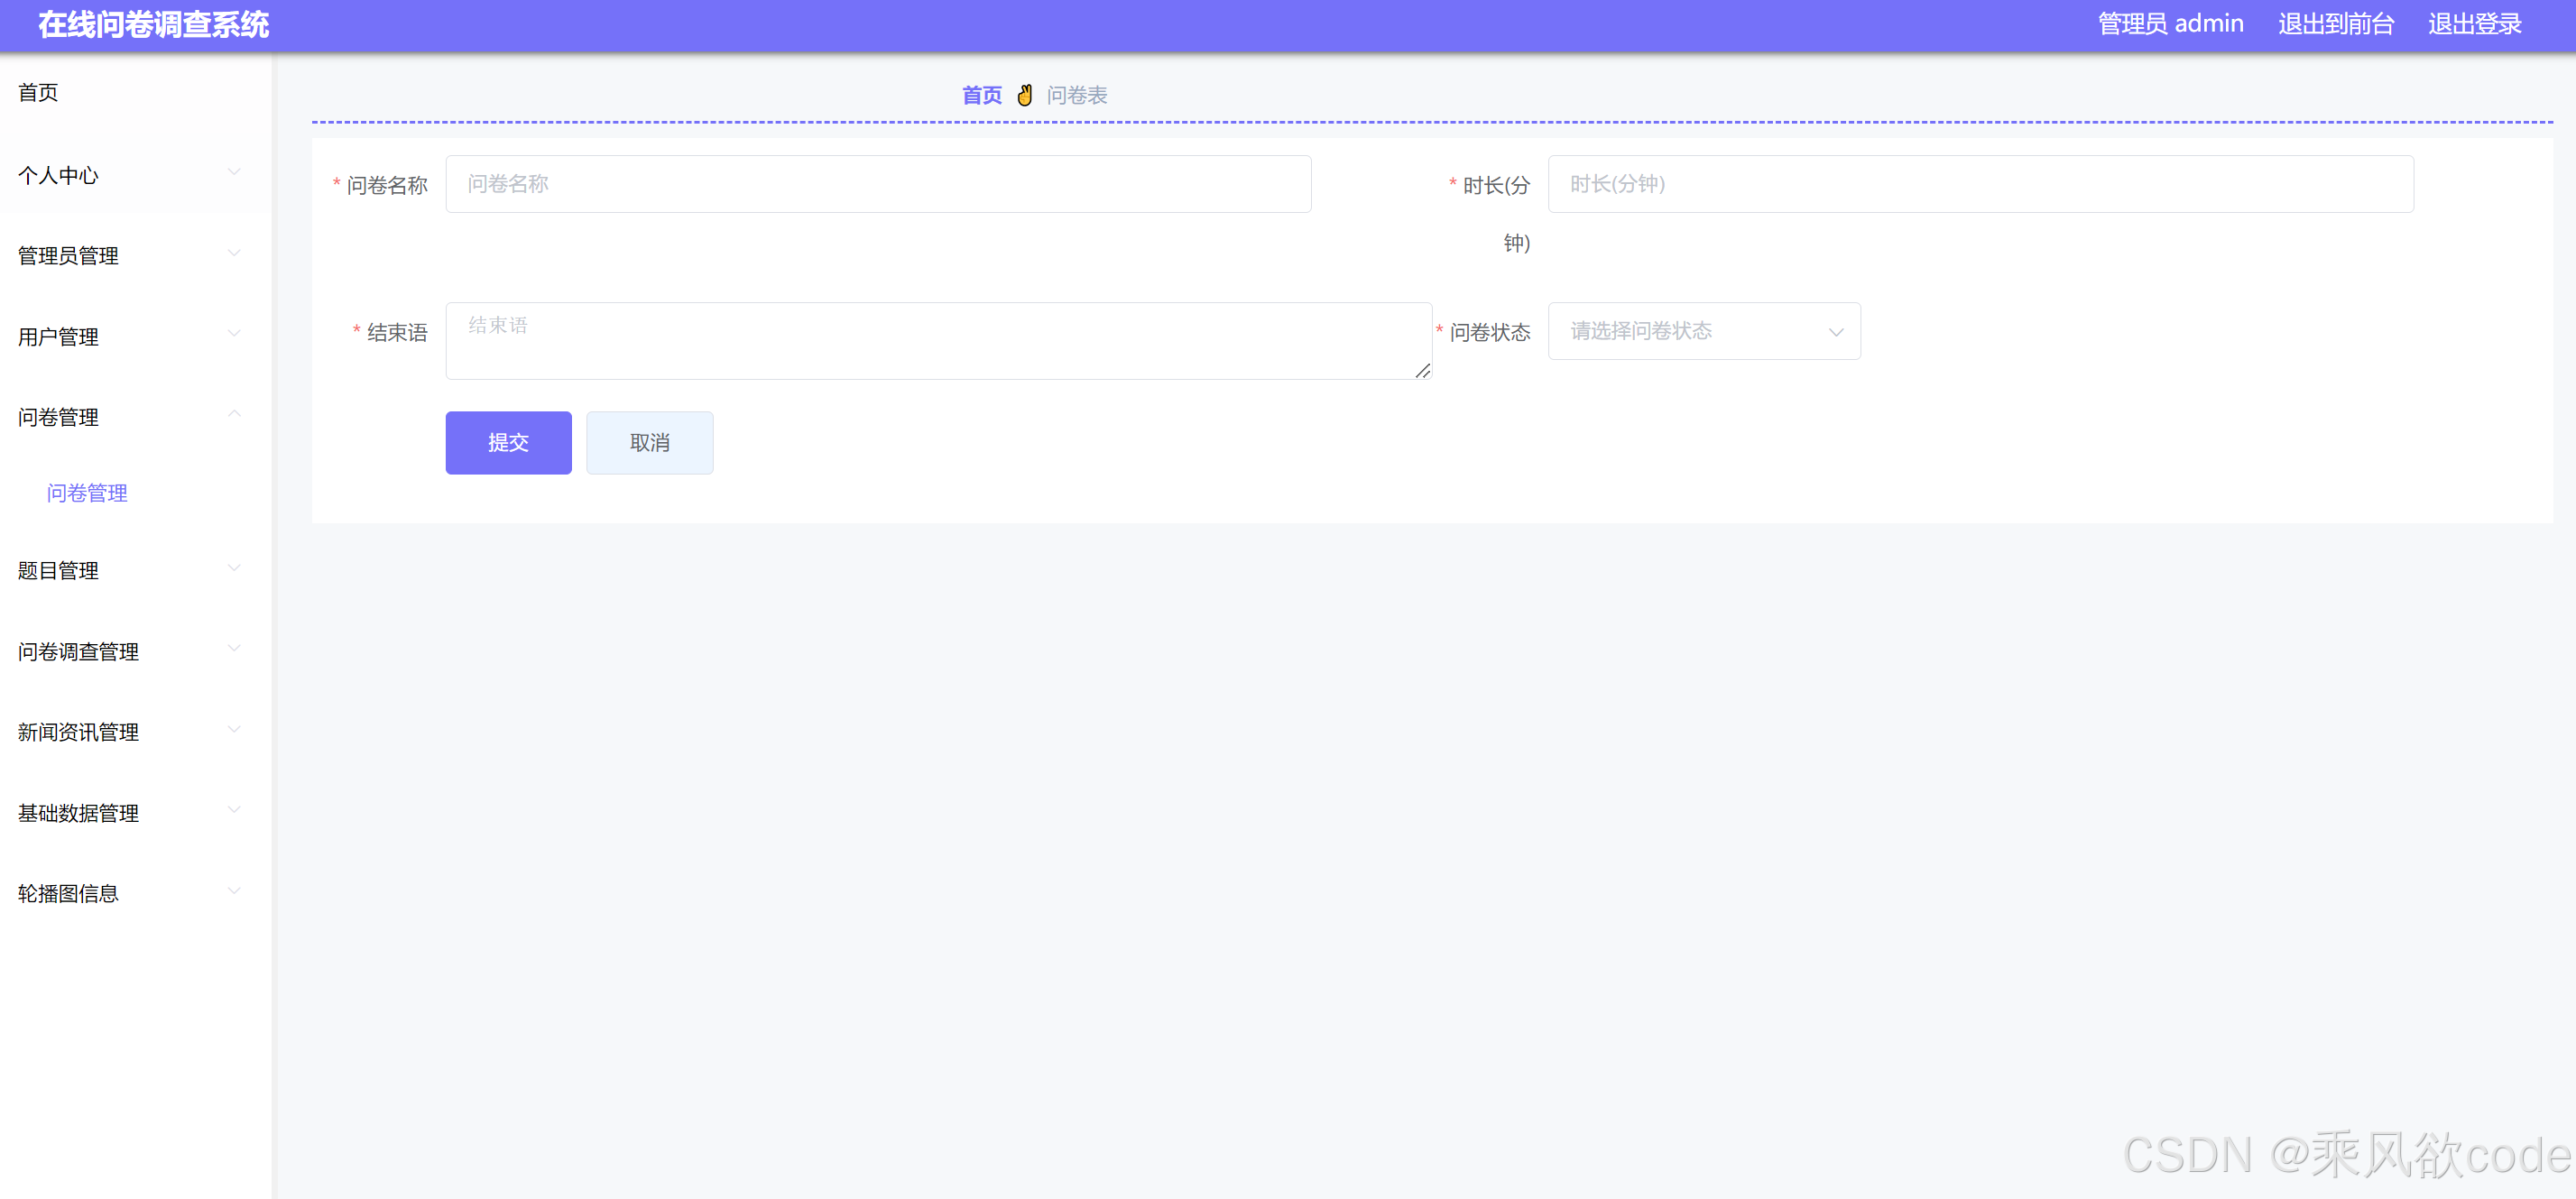The image size is (2576, 1199).
Task: Focus the 问卷名称 input field
Action: point(877,184)
